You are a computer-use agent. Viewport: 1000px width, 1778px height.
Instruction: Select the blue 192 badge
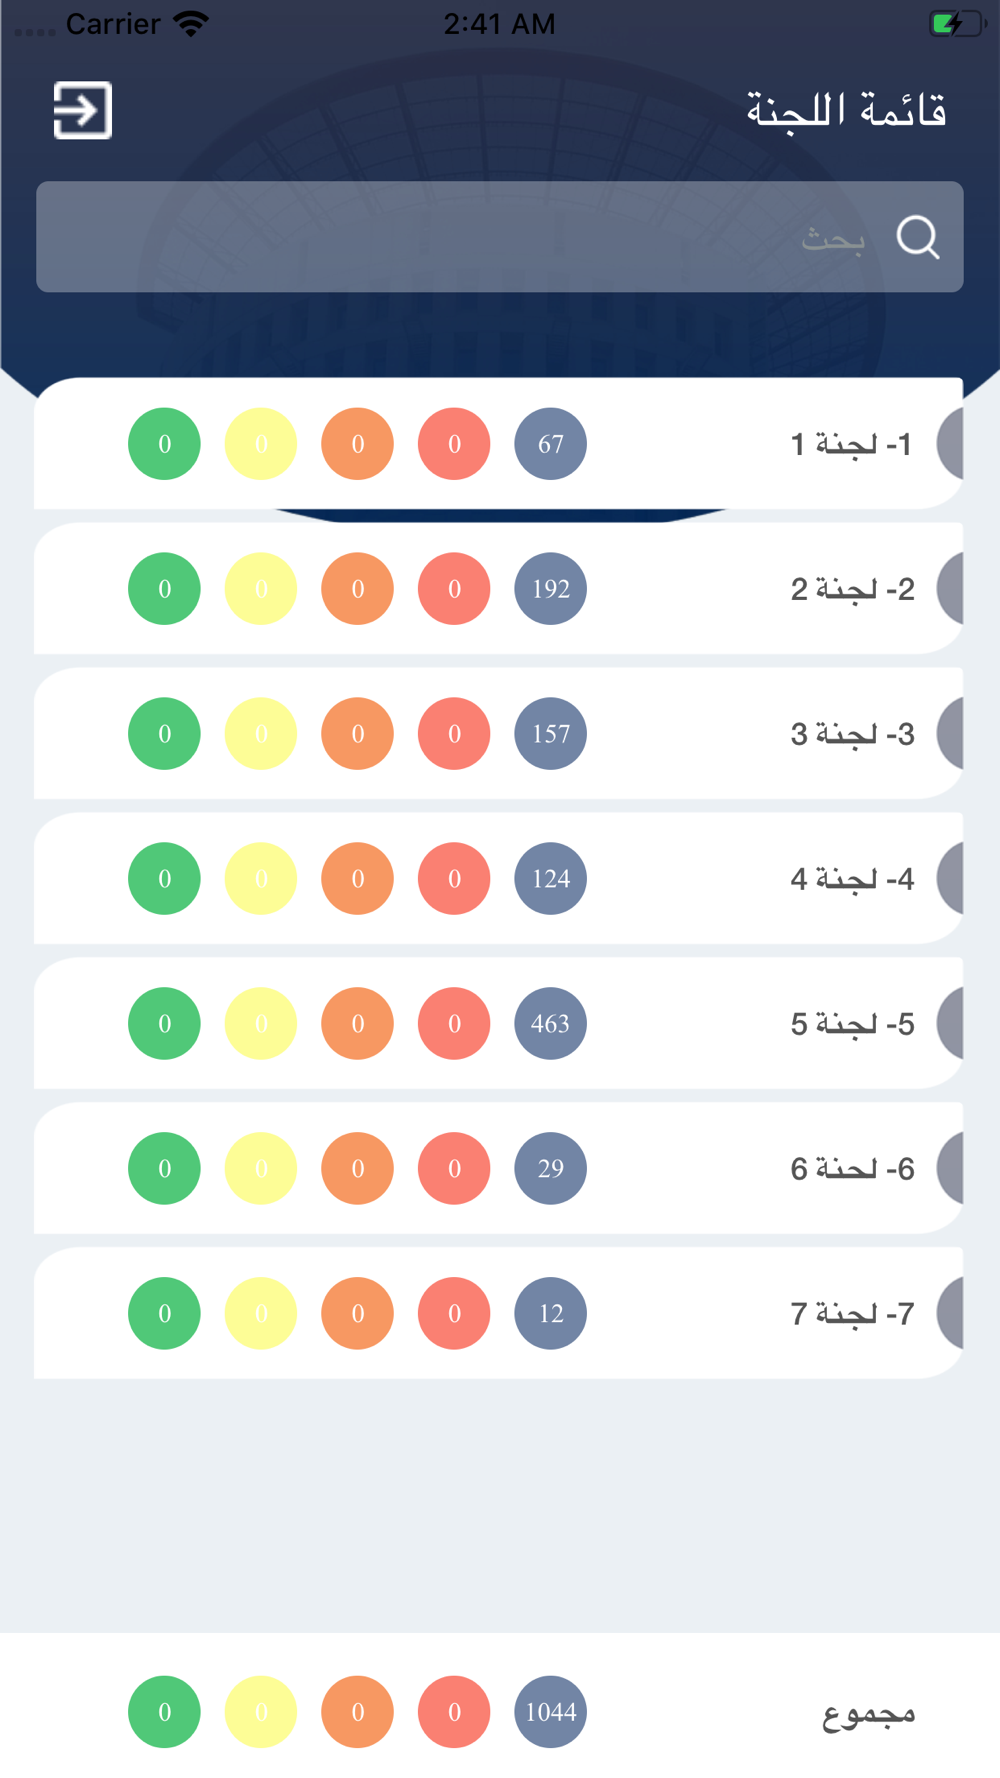click(x=550, y=589)
